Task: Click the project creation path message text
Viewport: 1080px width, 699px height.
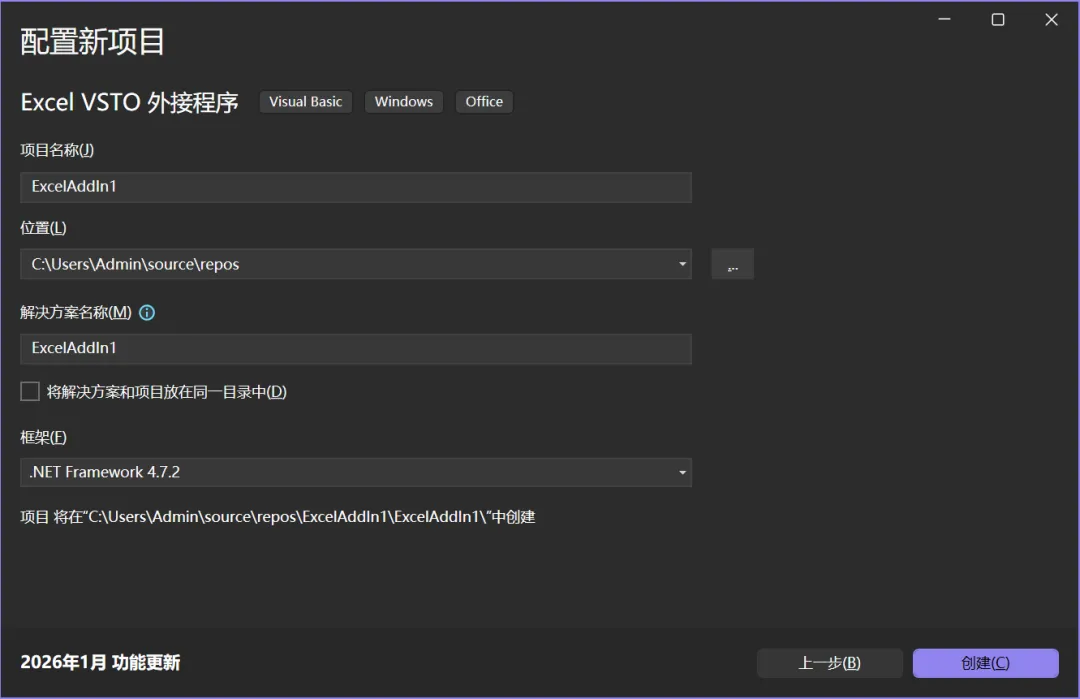Action: (x=278, y=517)
